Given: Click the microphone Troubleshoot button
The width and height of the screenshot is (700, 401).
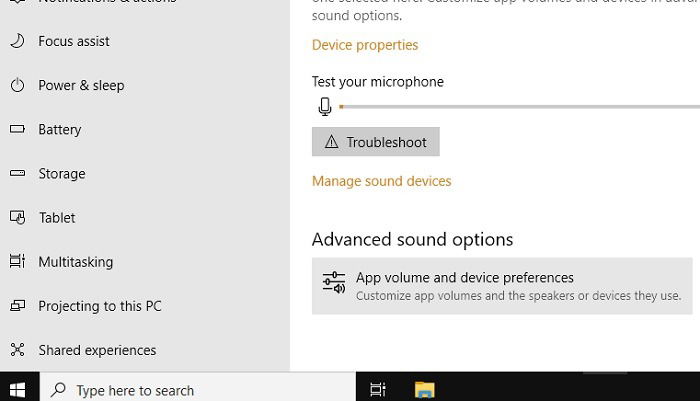Looking at the screenshot, I should coord(375,142).
